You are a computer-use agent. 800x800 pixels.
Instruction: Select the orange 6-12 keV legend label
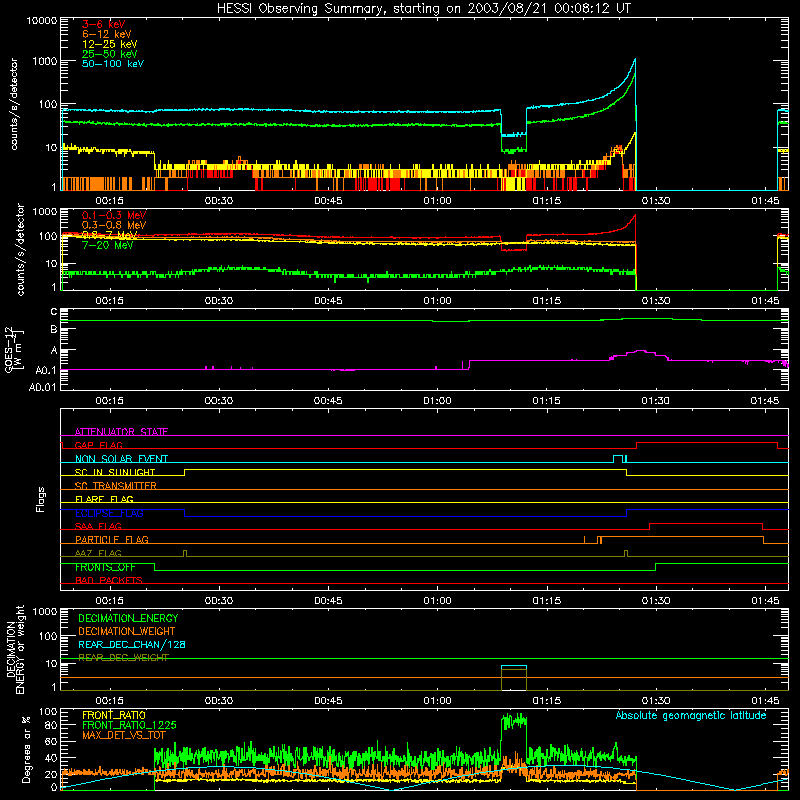pos(107,34)
